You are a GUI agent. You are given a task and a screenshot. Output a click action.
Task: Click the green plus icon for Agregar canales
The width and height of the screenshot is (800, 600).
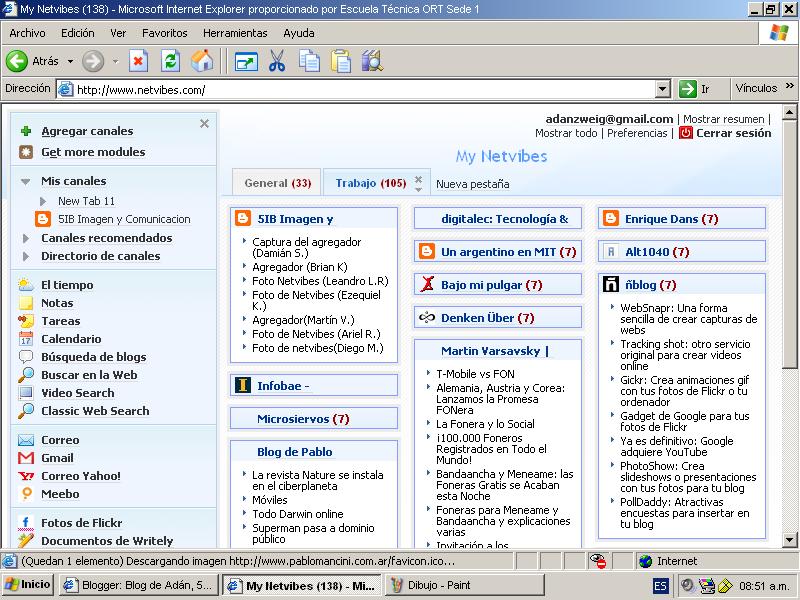coord(26,131)
